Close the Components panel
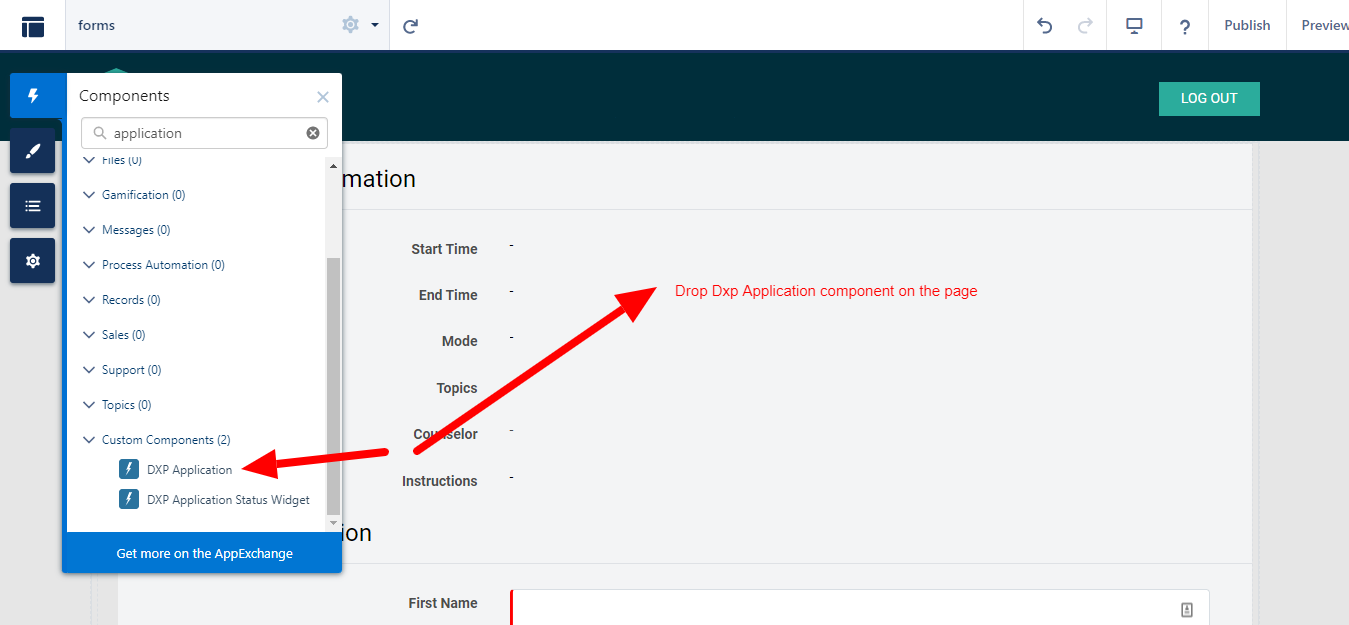 click(x=322, y=97)
